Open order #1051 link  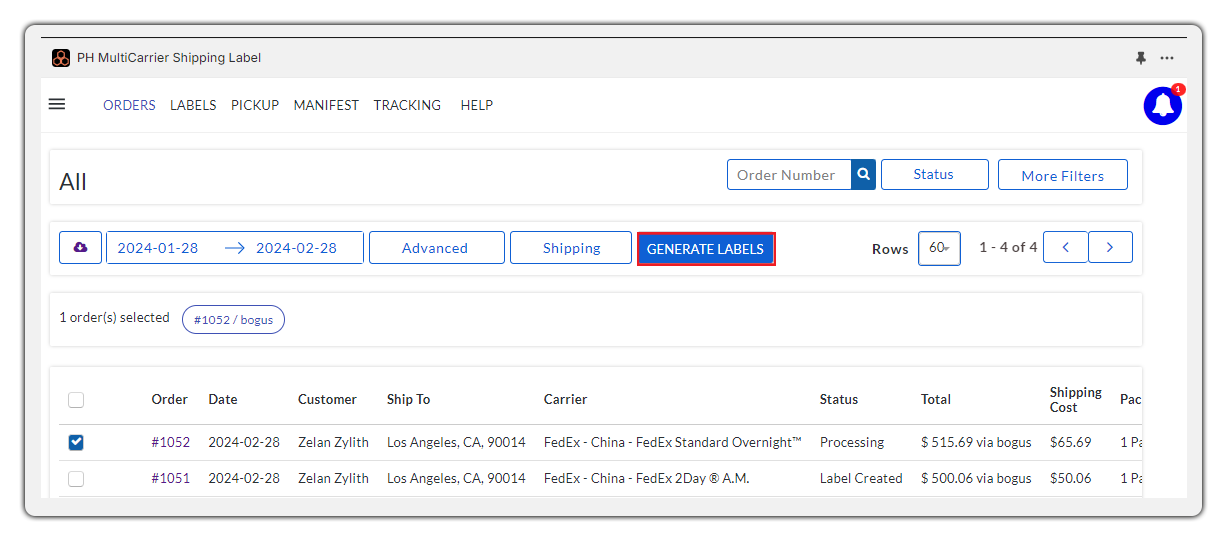click(171, 478)
